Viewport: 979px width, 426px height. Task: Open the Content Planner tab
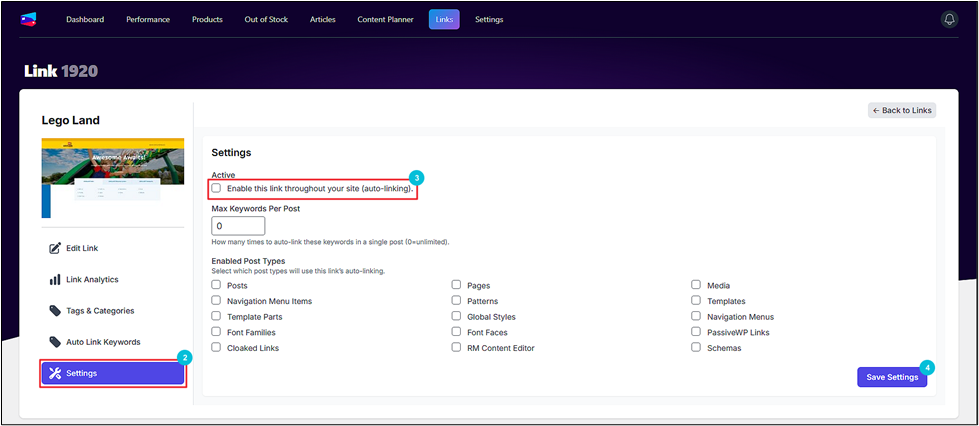click(385, 19)
